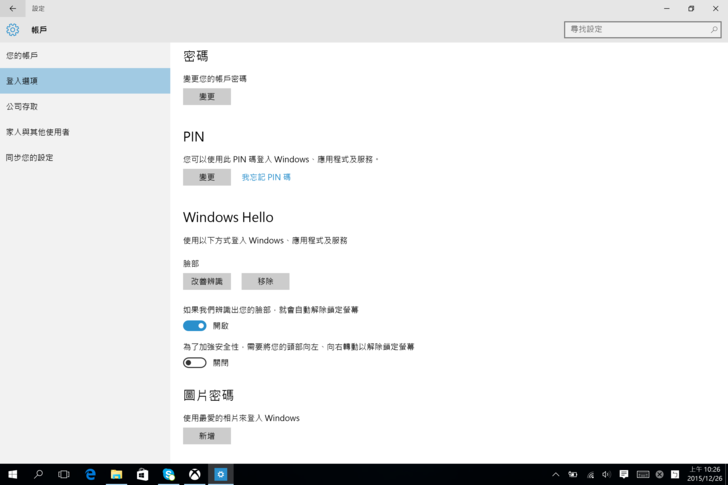Click the 密碼 section heading

pyautogui.click(x=195, y=57)
